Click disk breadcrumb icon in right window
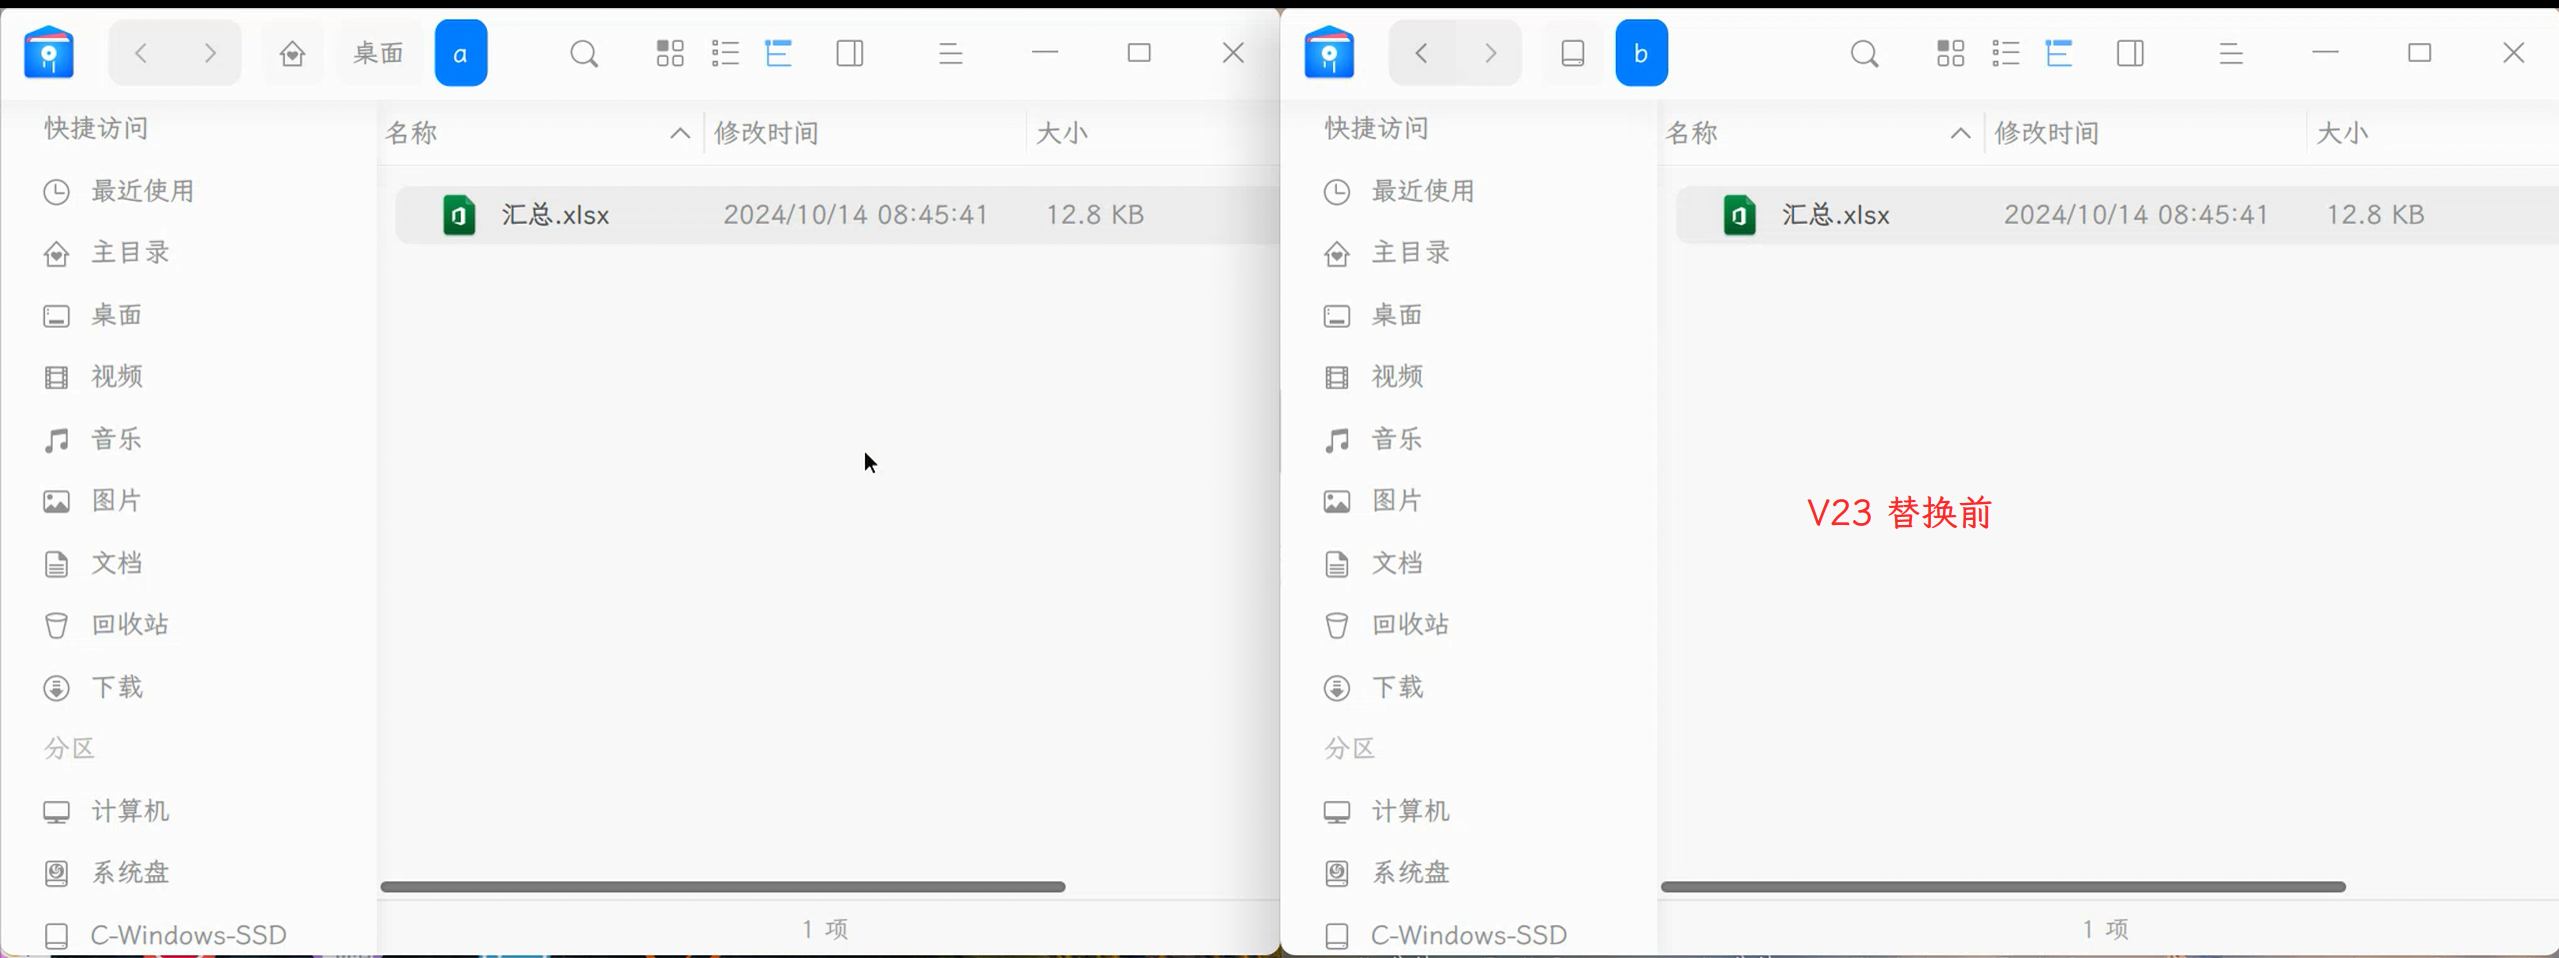 tap(1573, 53)
